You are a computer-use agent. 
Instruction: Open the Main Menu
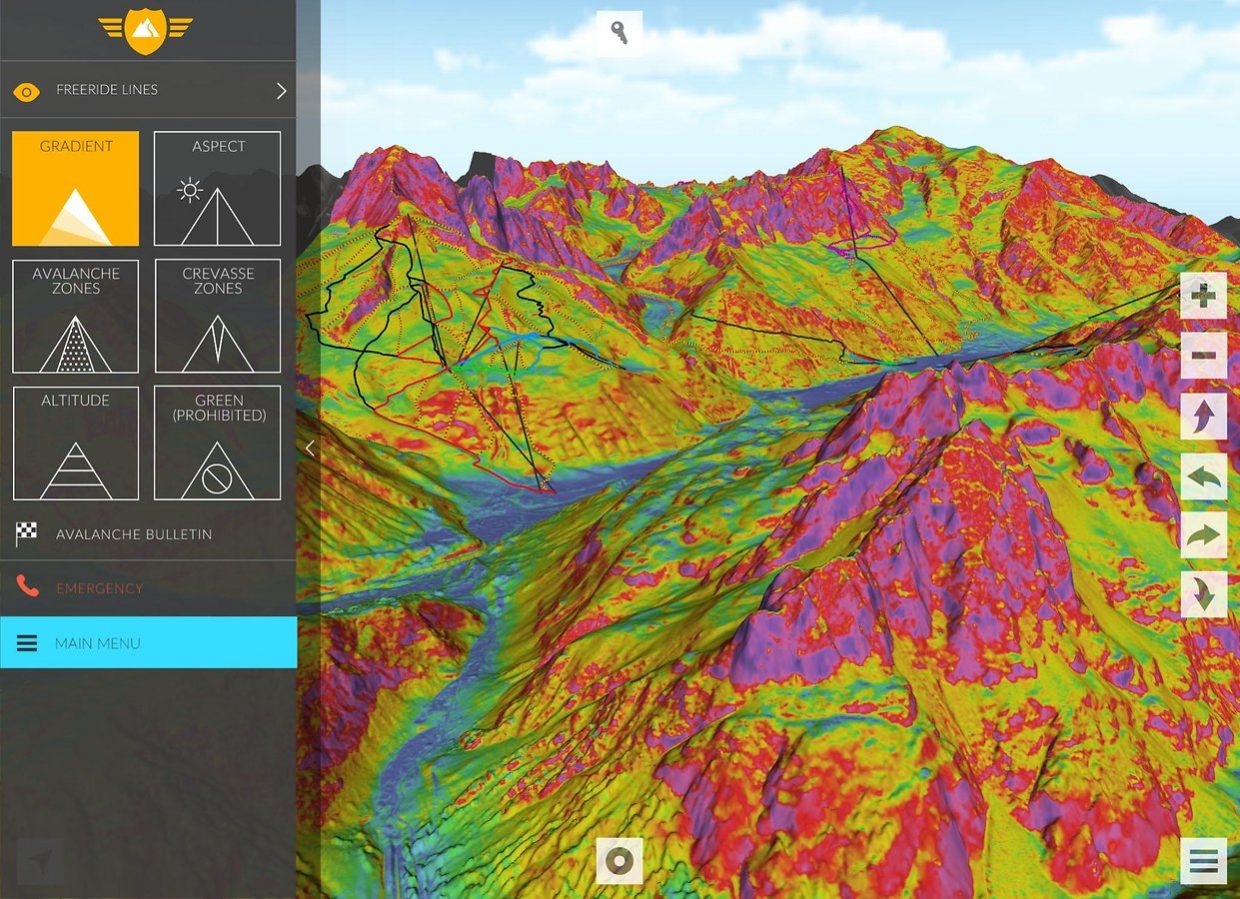point(148,643)
